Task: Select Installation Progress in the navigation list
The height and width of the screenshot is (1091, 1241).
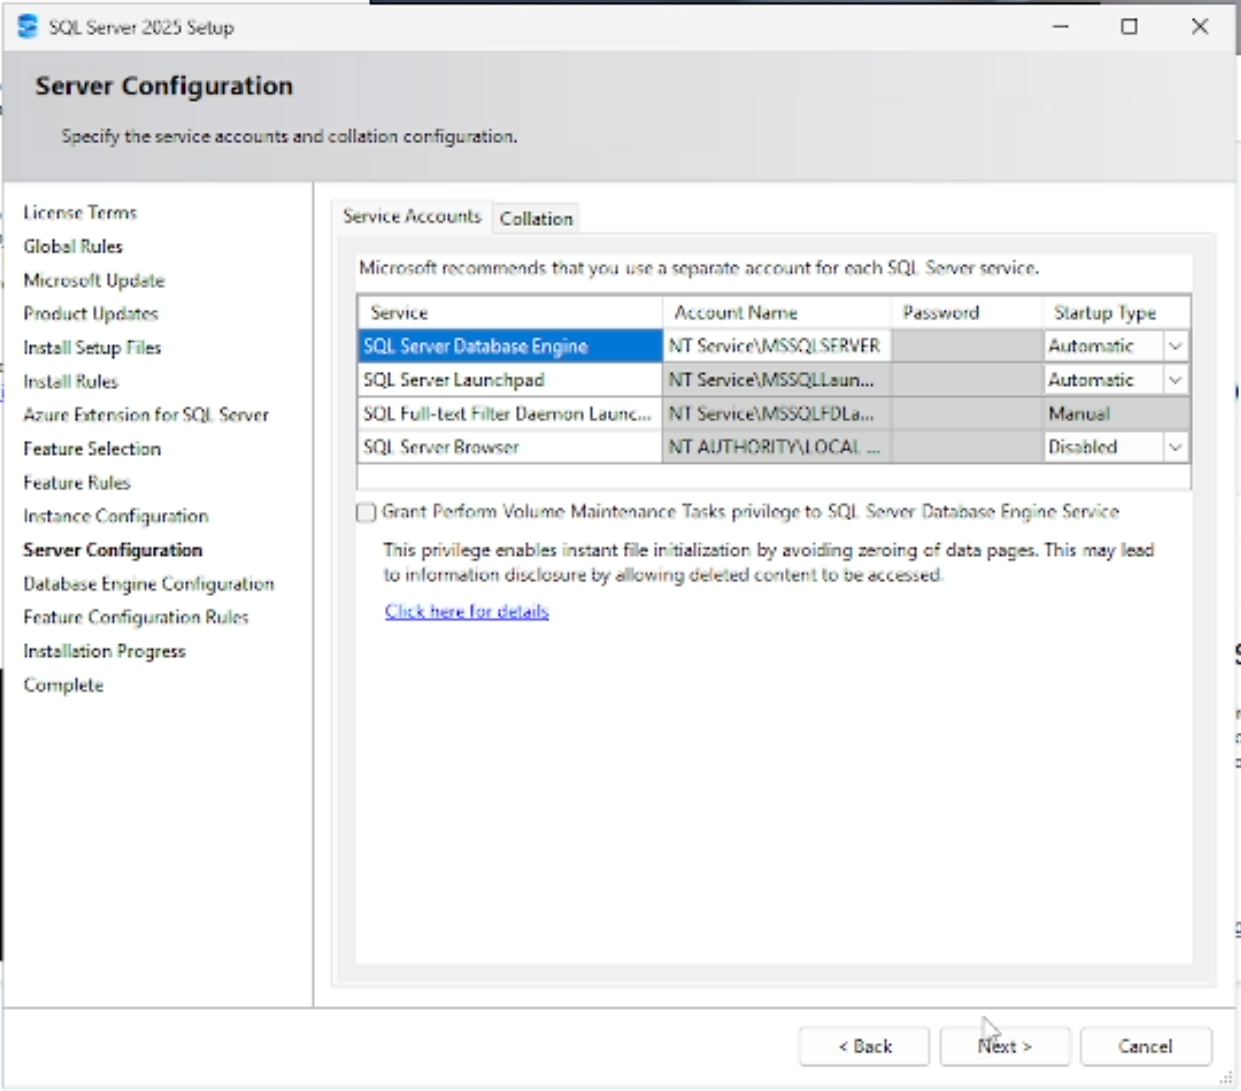Action: [104, 651]
